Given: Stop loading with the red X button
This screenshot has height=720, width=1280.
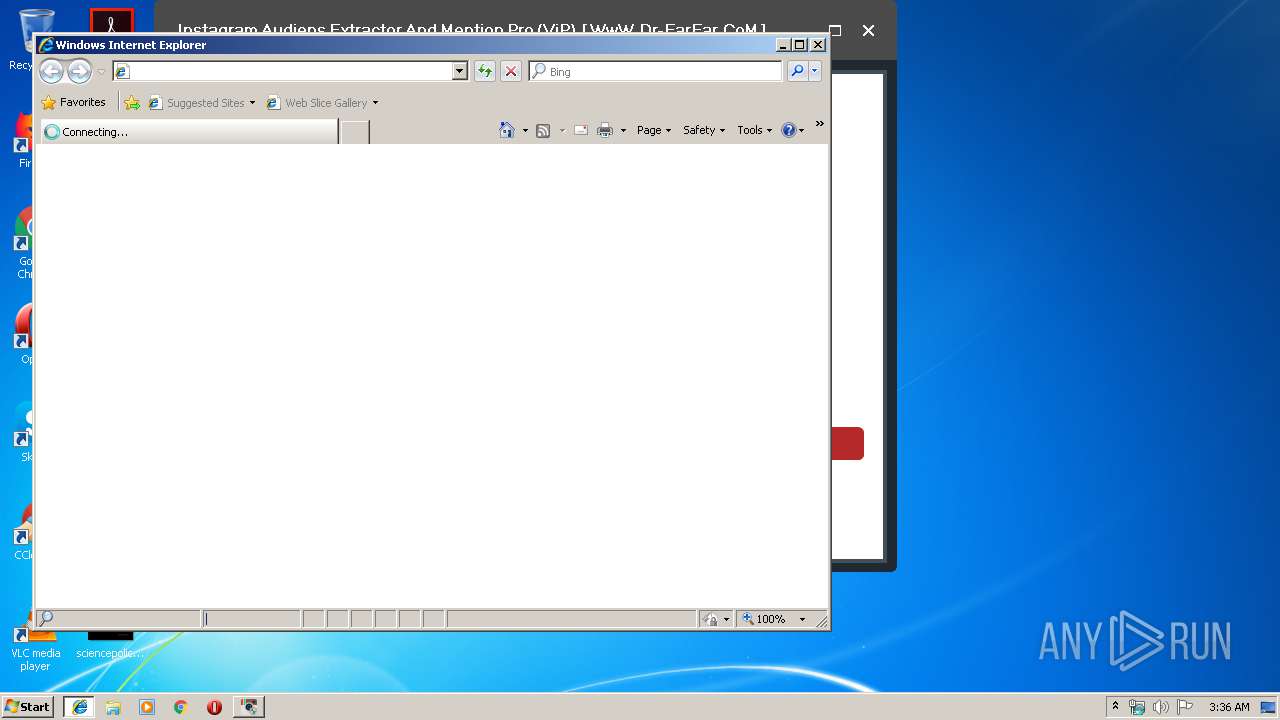Looking at the screenshot, I should point(511,71).
